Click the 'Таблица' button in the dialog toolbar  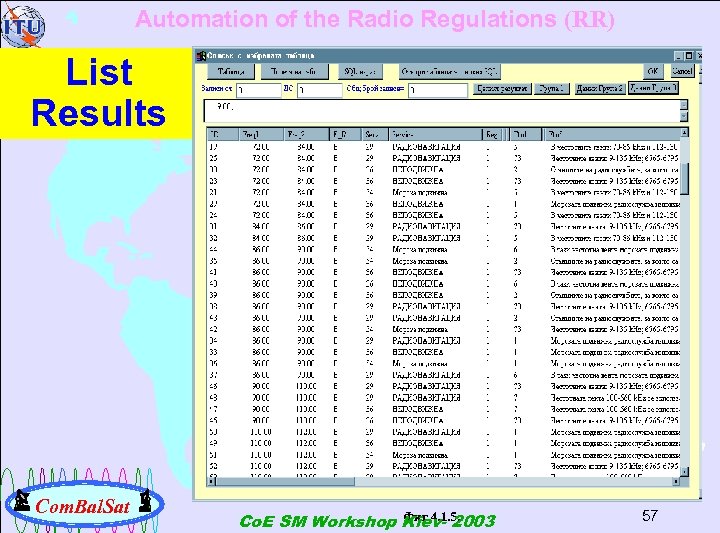(230, 72)
